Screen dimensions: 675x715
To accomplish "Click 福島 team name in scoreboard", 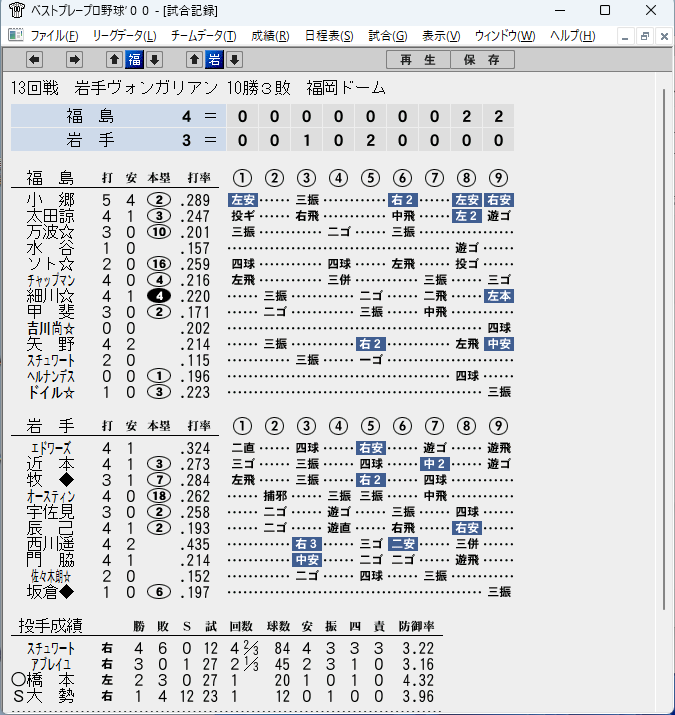I will pos(90,116).
